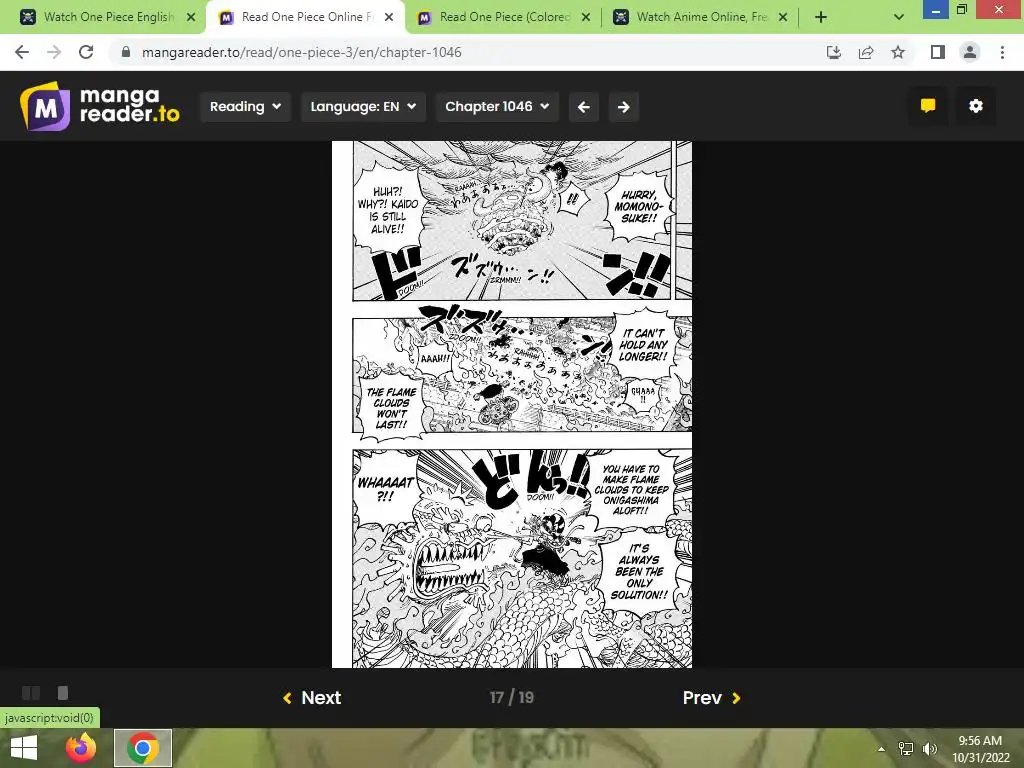Launch Firefox from the taskbar
1024x768 pixels.
[x=81, y=748]
